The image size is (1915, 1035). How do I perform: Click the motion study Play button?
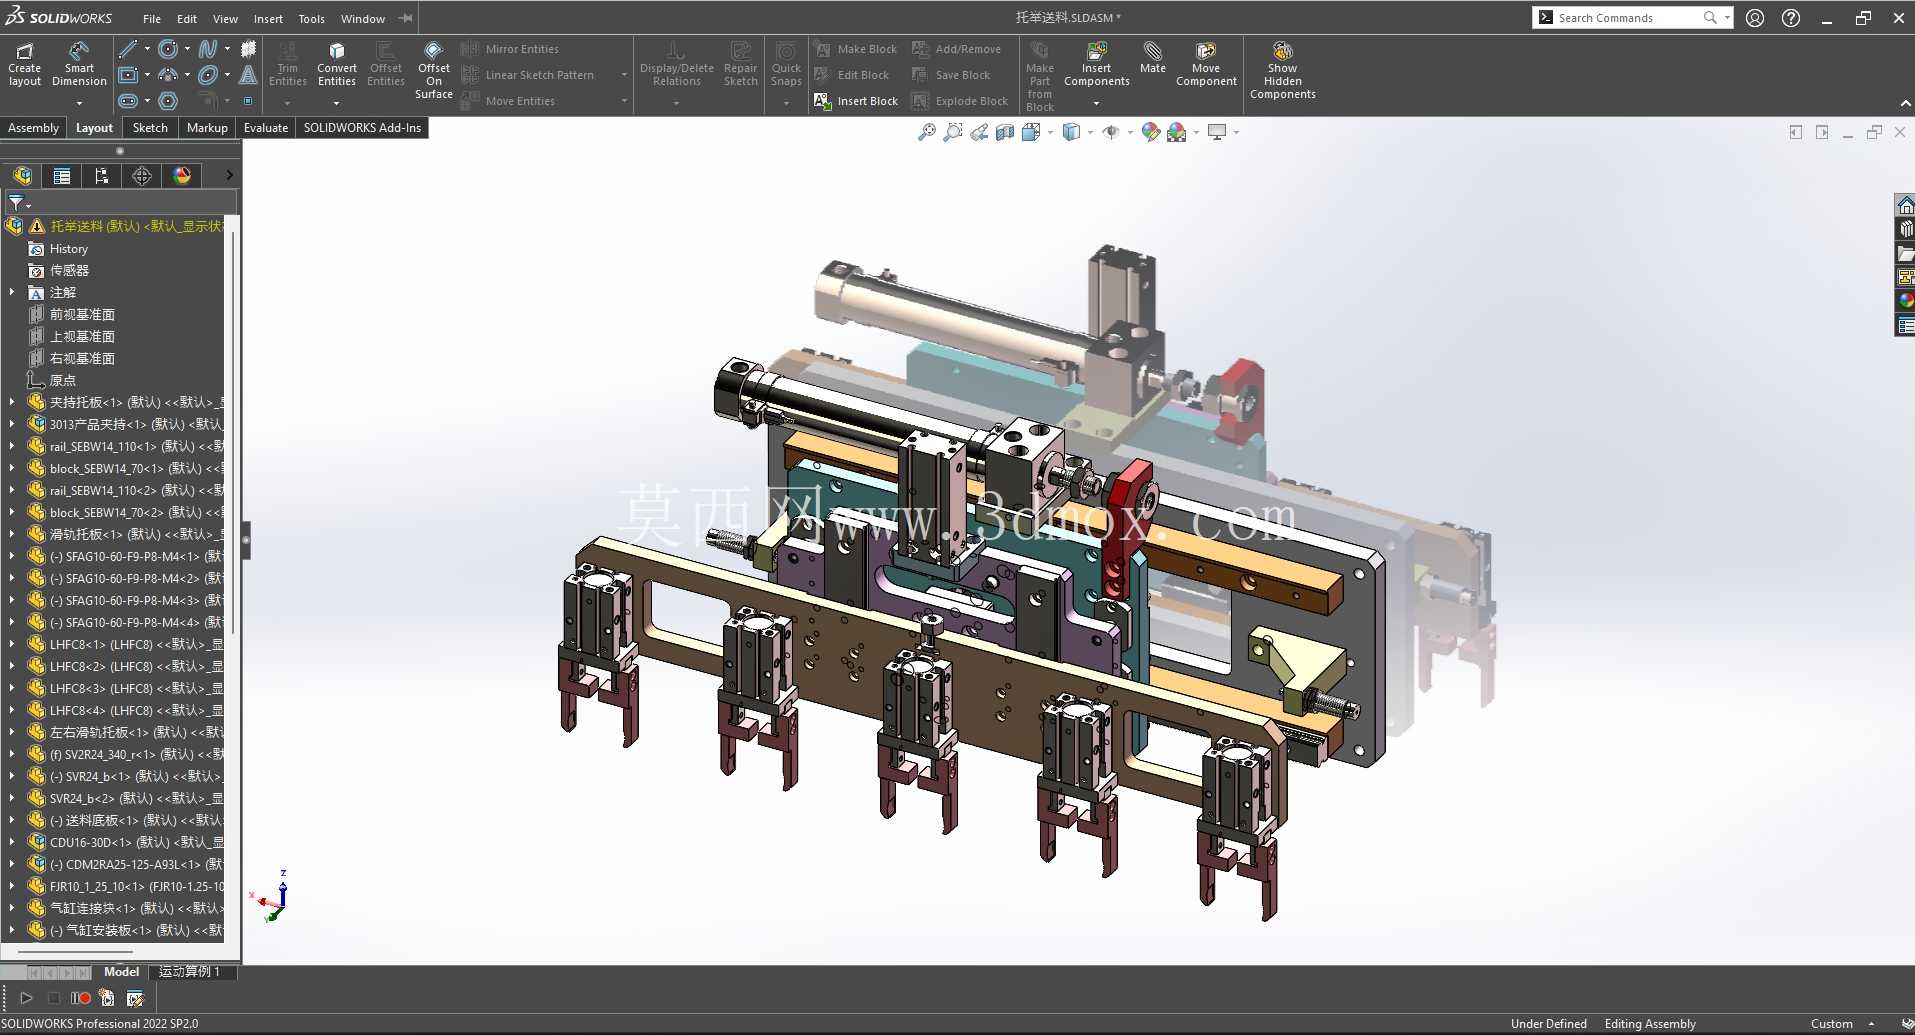pos(26,998)
